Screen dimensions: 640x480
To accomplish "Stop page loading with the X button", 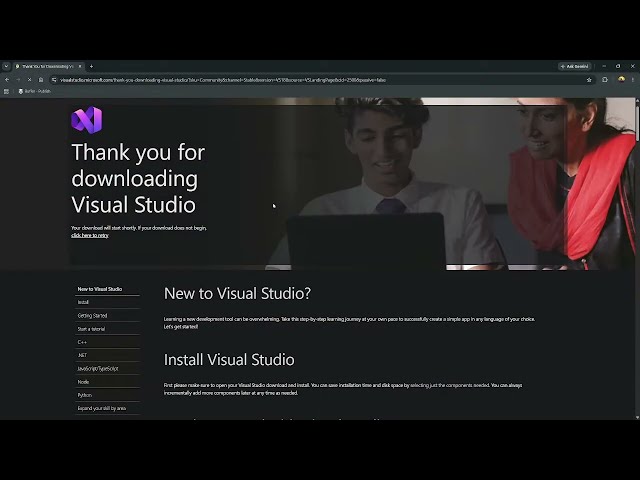I will click(x=29, y=80).
